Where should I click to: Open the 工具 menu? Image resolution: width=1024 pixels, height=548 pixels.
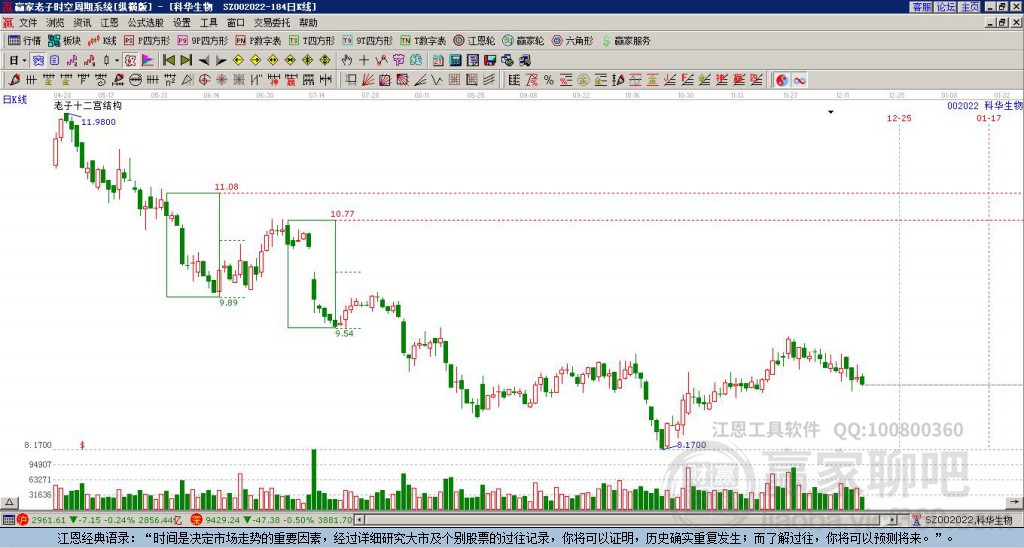[209, 23]
